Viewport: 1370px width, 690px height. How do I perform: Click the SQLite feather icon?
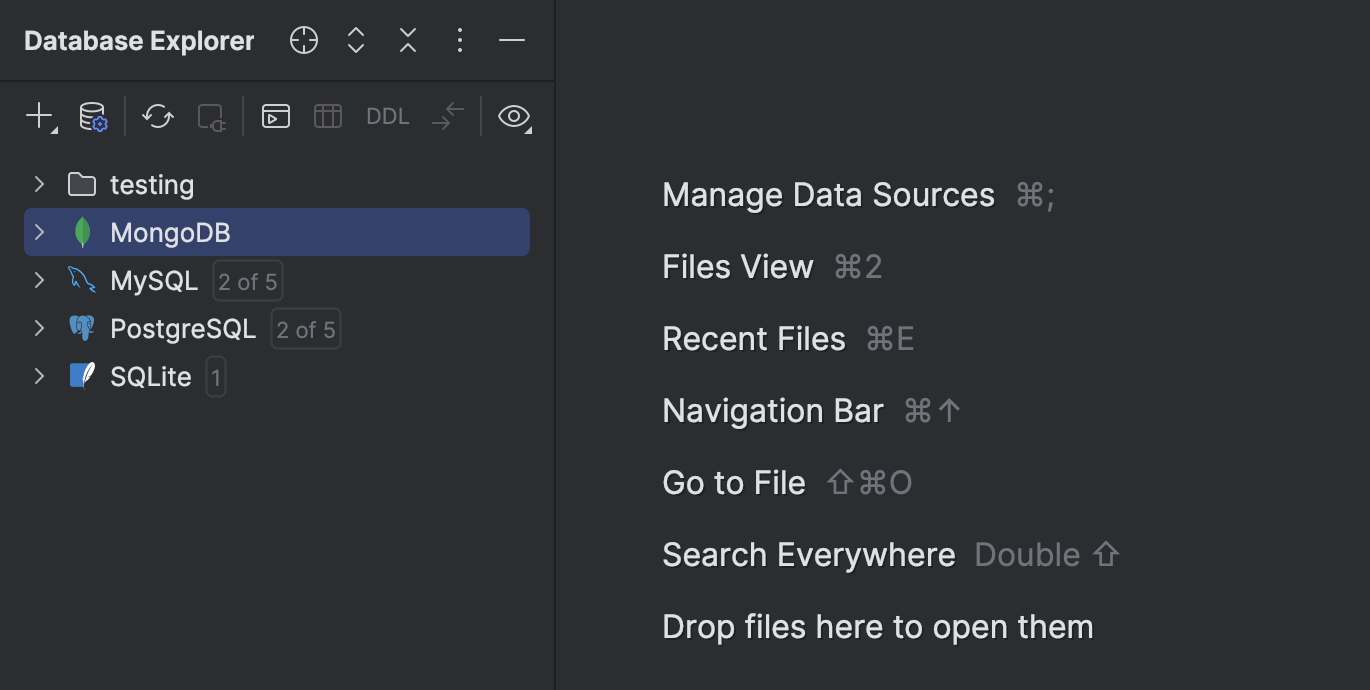pos(82,376)
